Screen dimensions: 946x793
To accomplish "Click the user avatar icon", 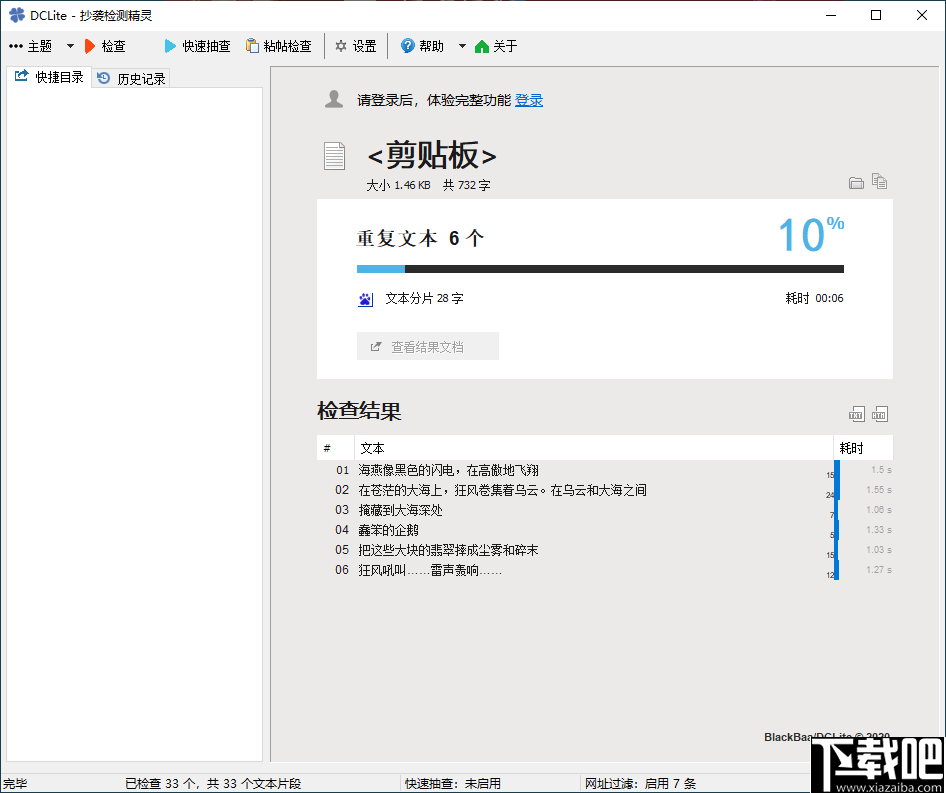I will 334,98.
